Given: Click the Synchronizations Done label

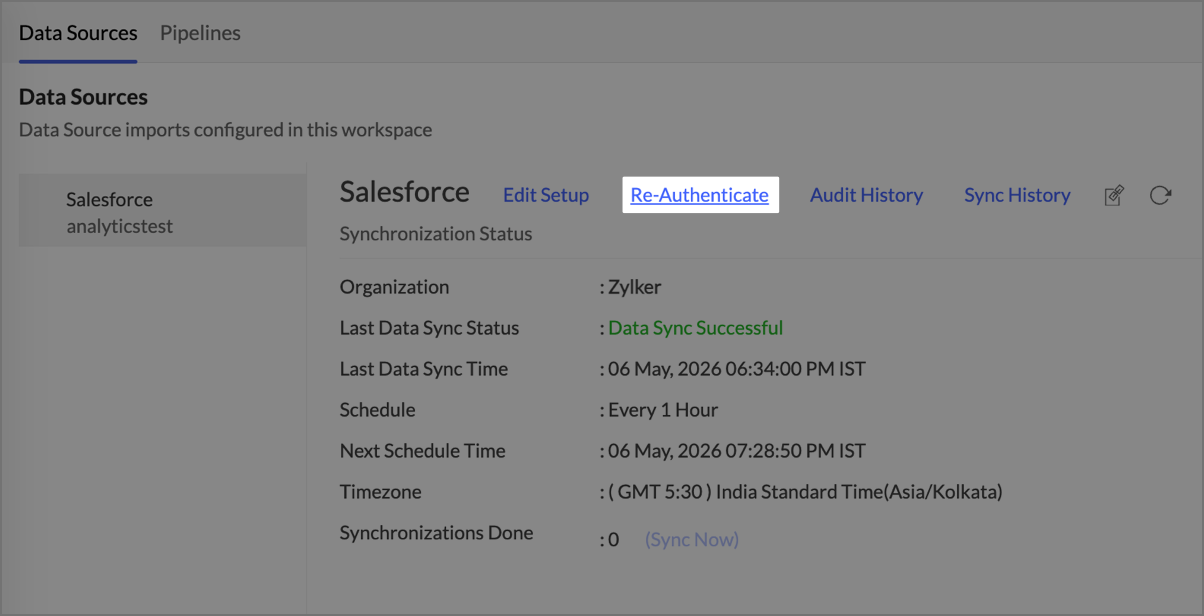Looking at the screenshot, I should pos(436,533).
